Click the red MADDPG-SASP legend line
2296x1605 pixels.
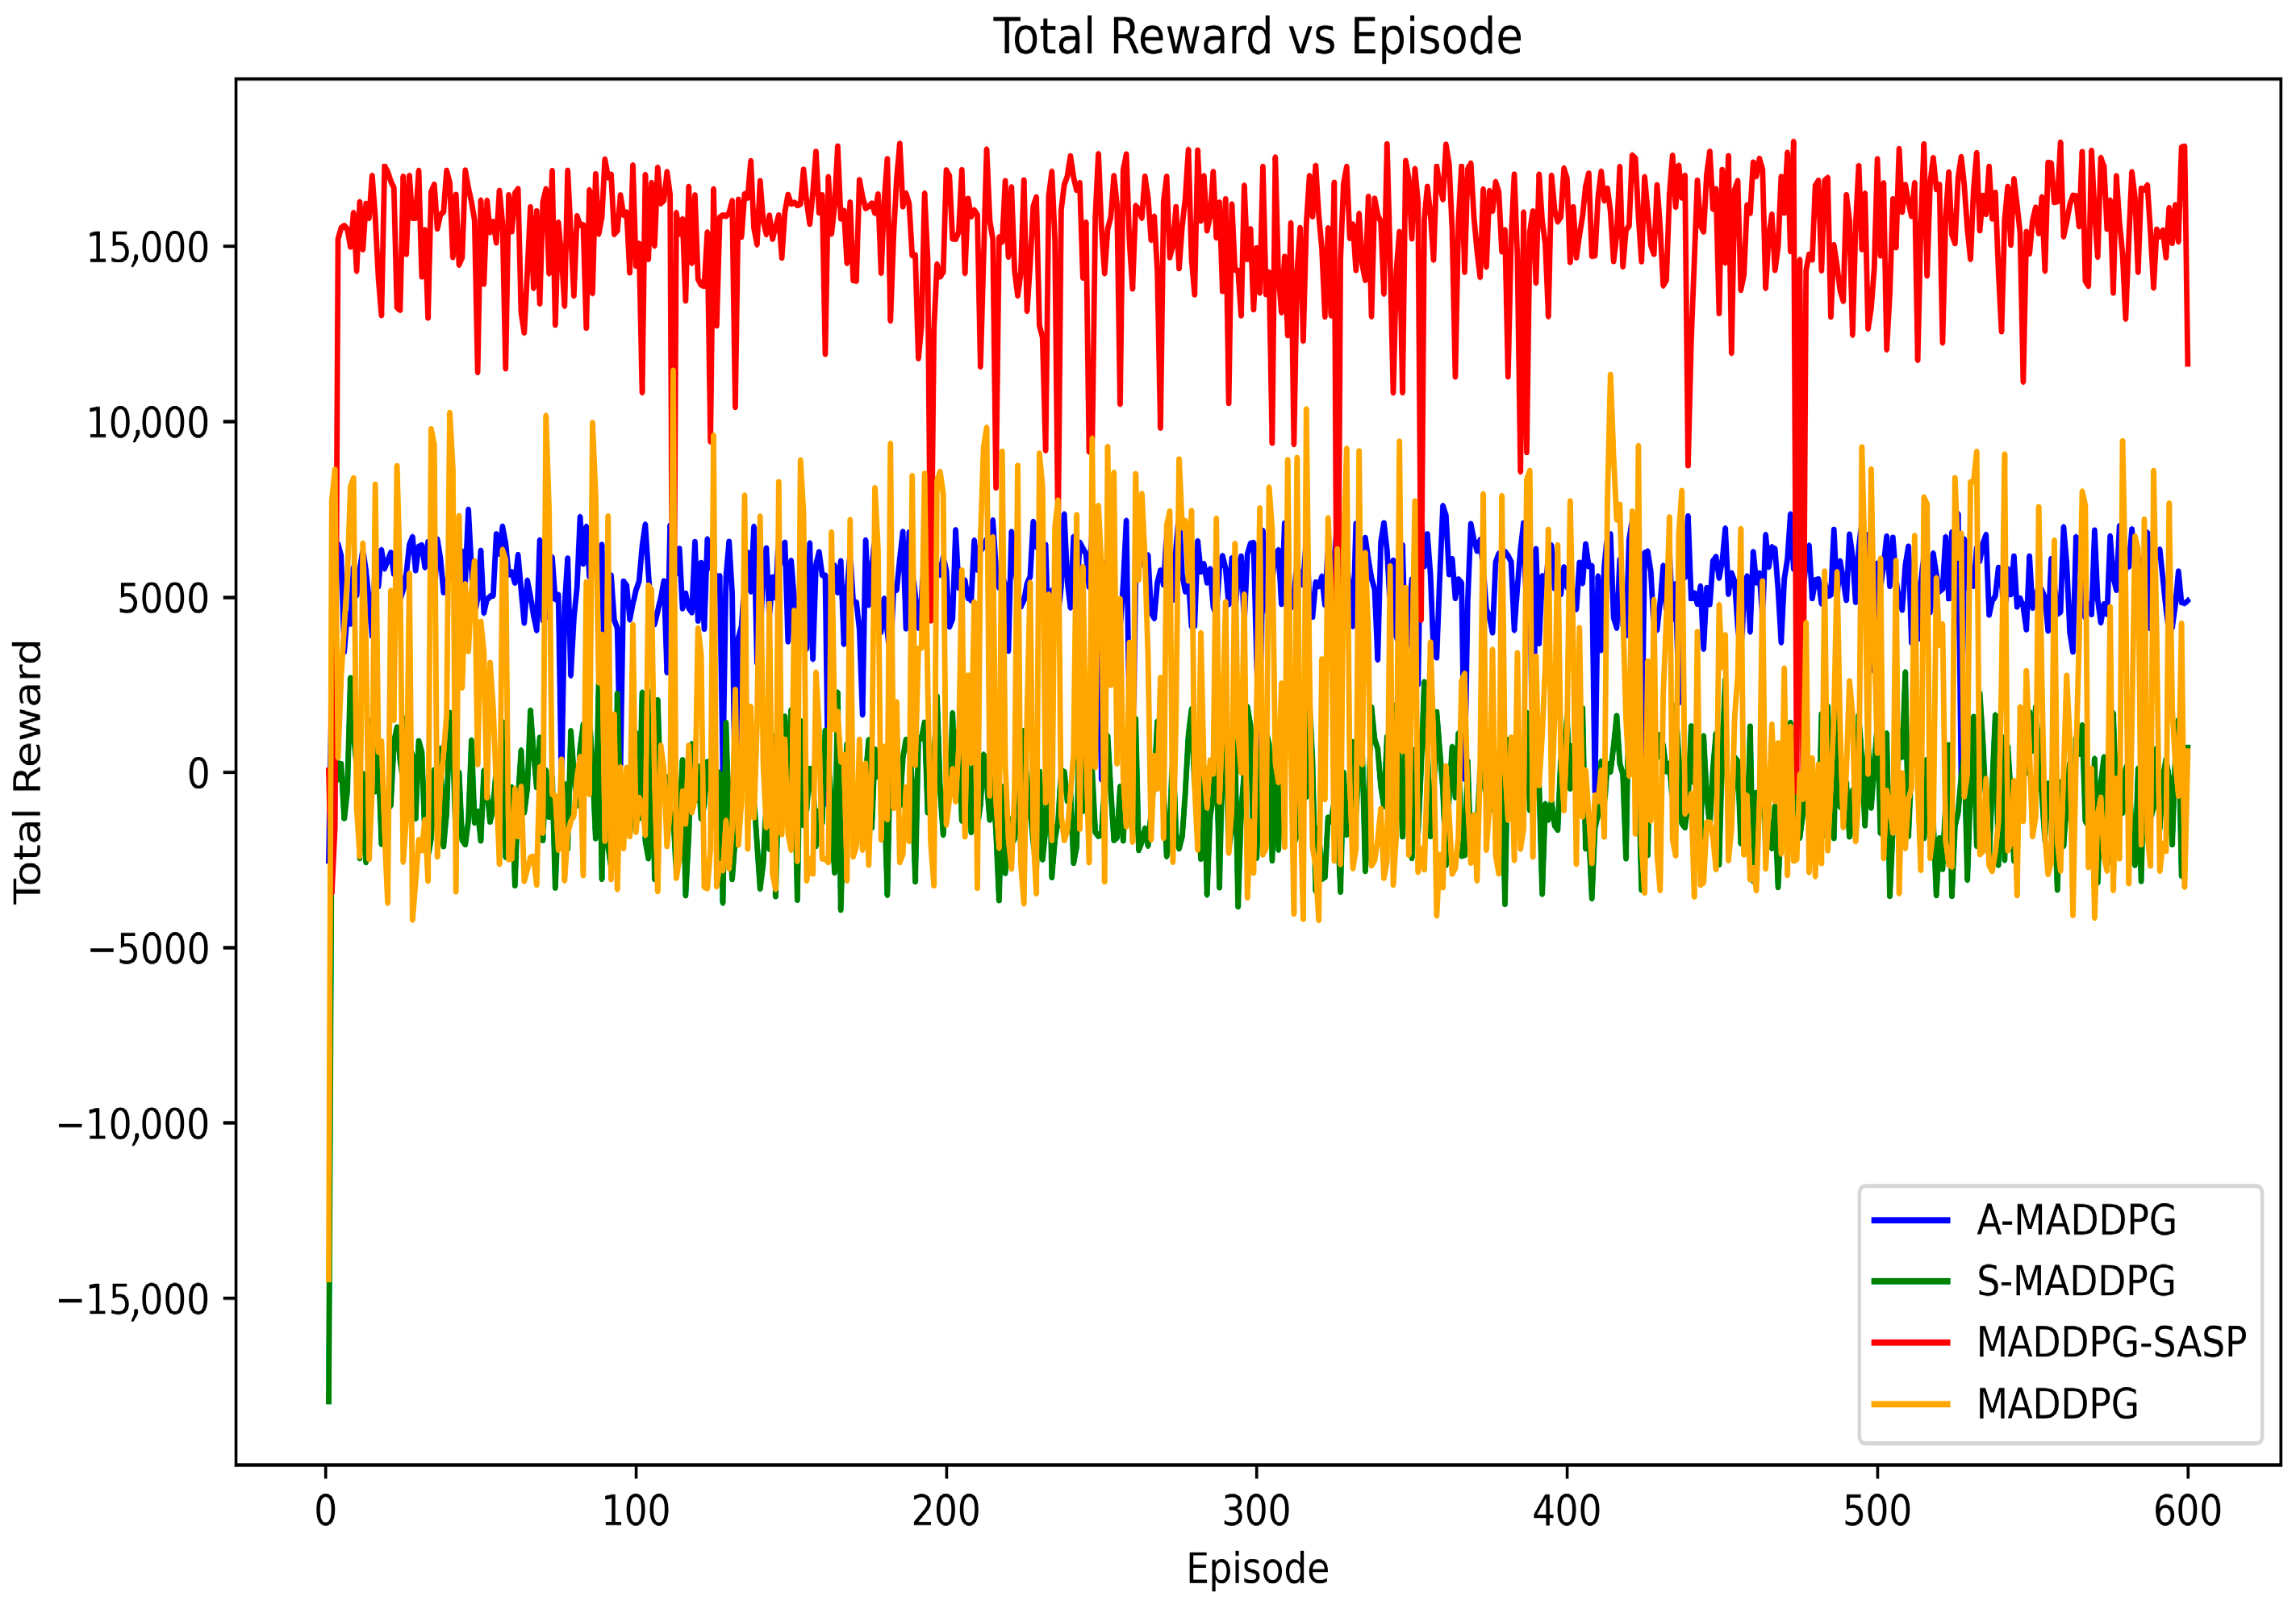pos(1910,1342)
